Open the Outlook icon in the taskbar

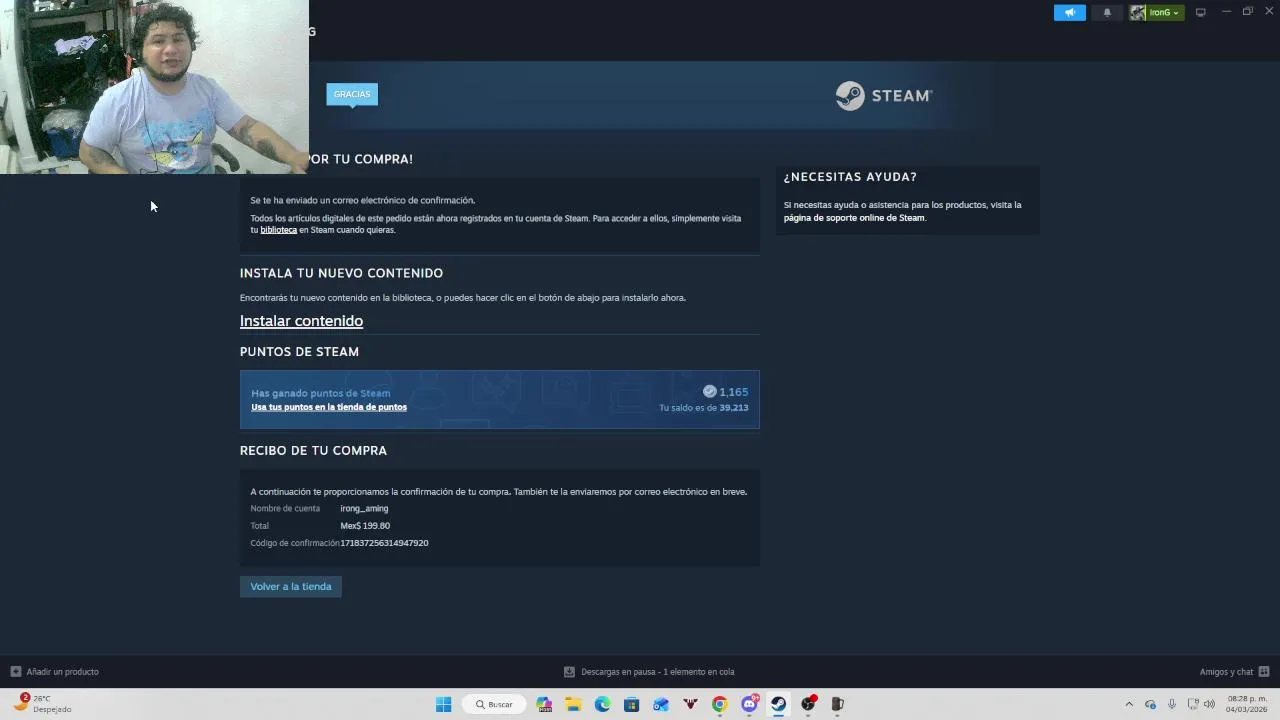coord(661,704)
